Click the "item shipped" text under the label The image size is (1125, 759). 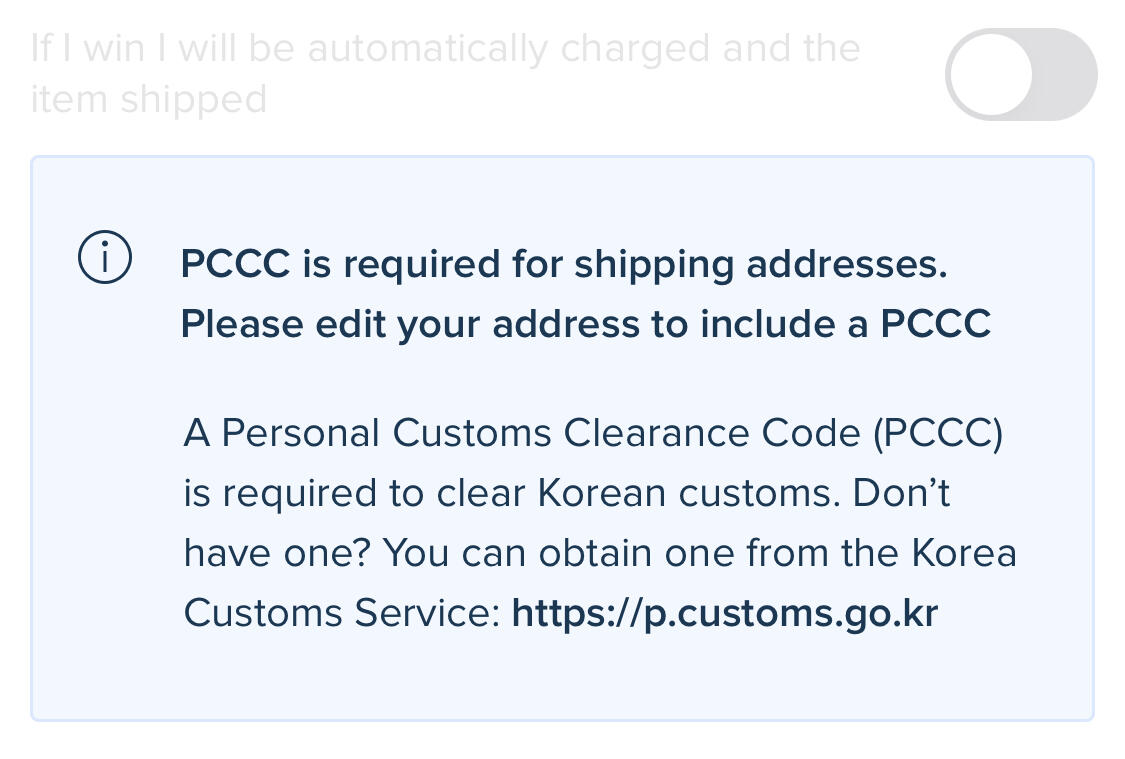[149, 100]
